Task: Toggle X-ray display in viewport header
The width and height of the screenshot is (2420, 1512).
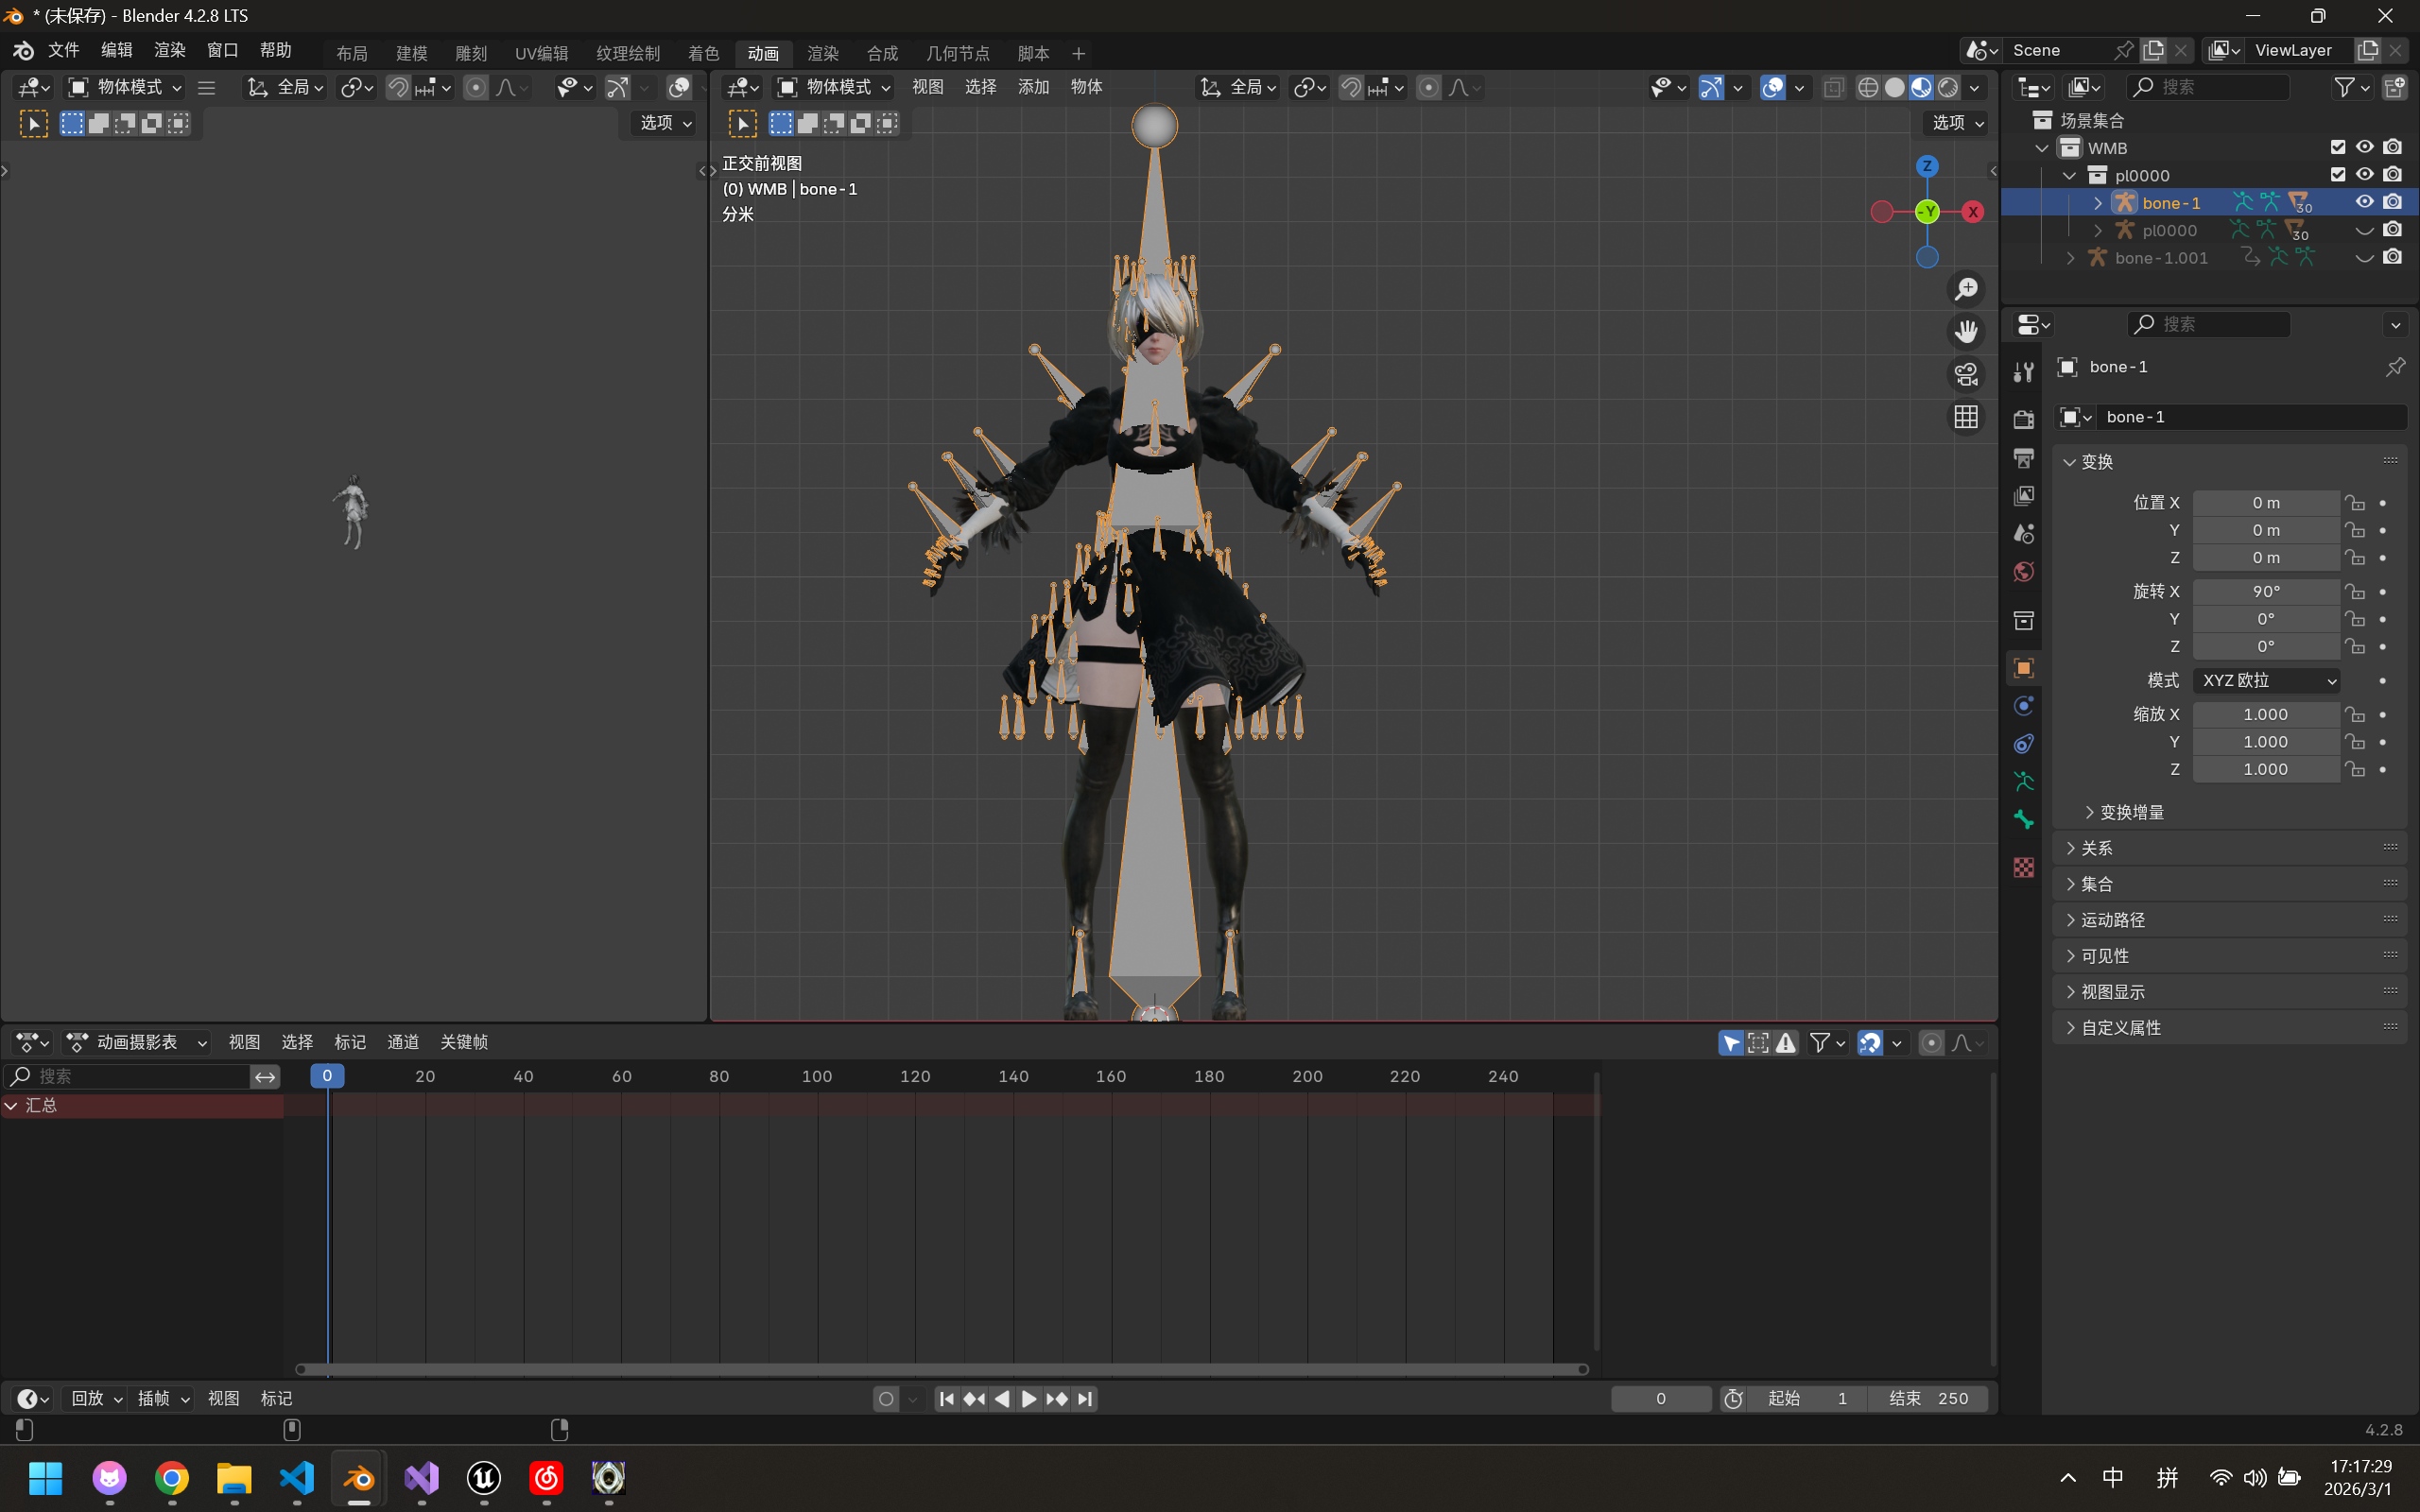Action: (x=1833, y=88)
